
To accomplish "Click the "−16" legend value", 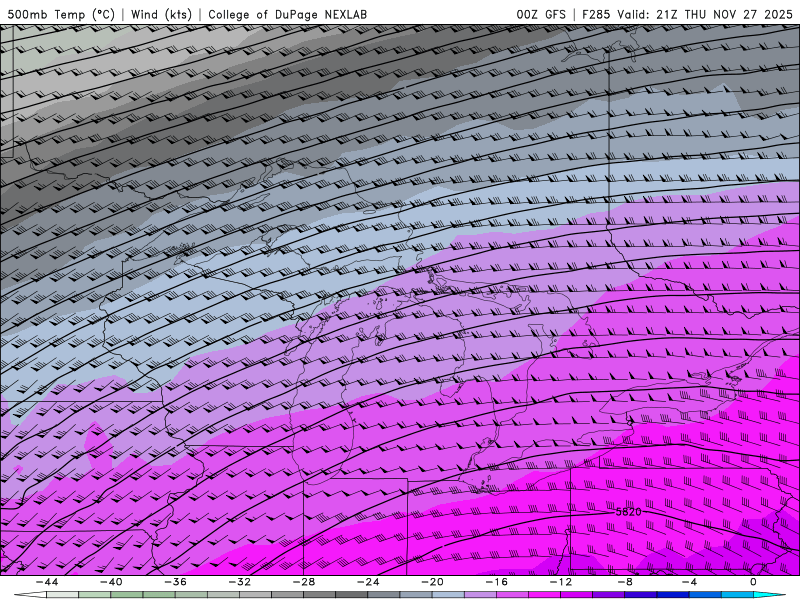I will click(496, 582).
